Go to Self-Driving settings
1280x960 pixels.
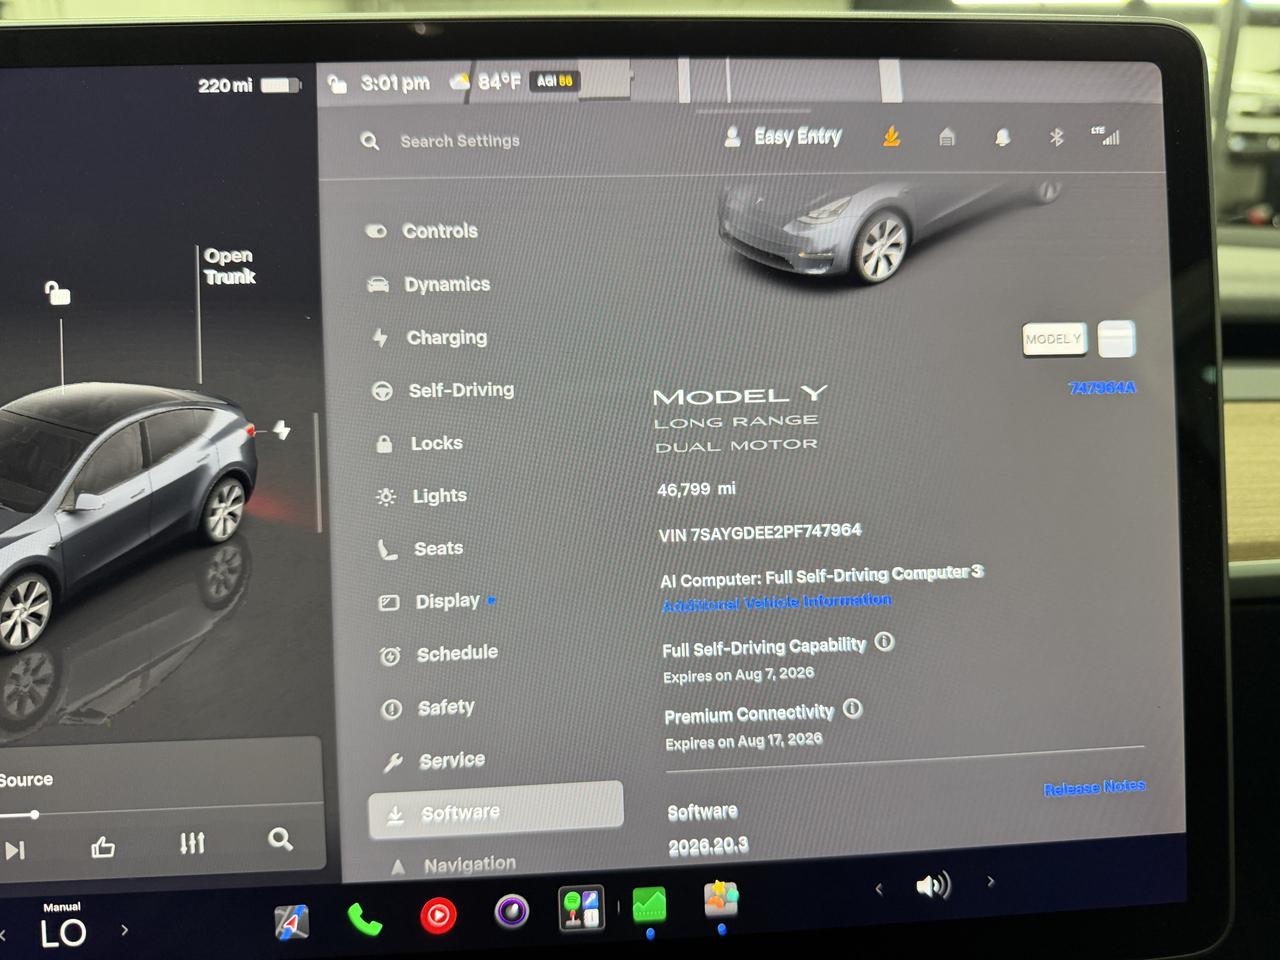click(442, 390)
